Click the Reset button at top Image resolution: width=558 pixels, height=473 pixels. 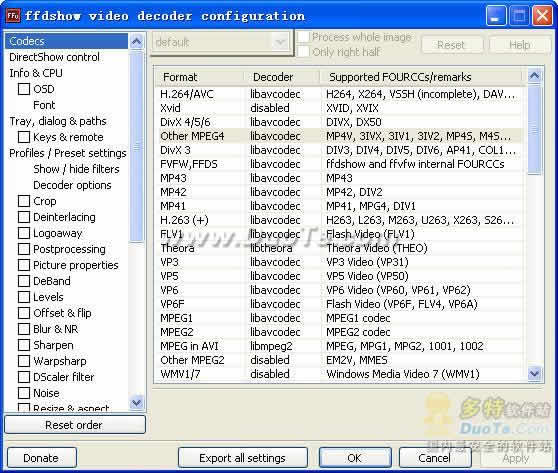point(451,45)
